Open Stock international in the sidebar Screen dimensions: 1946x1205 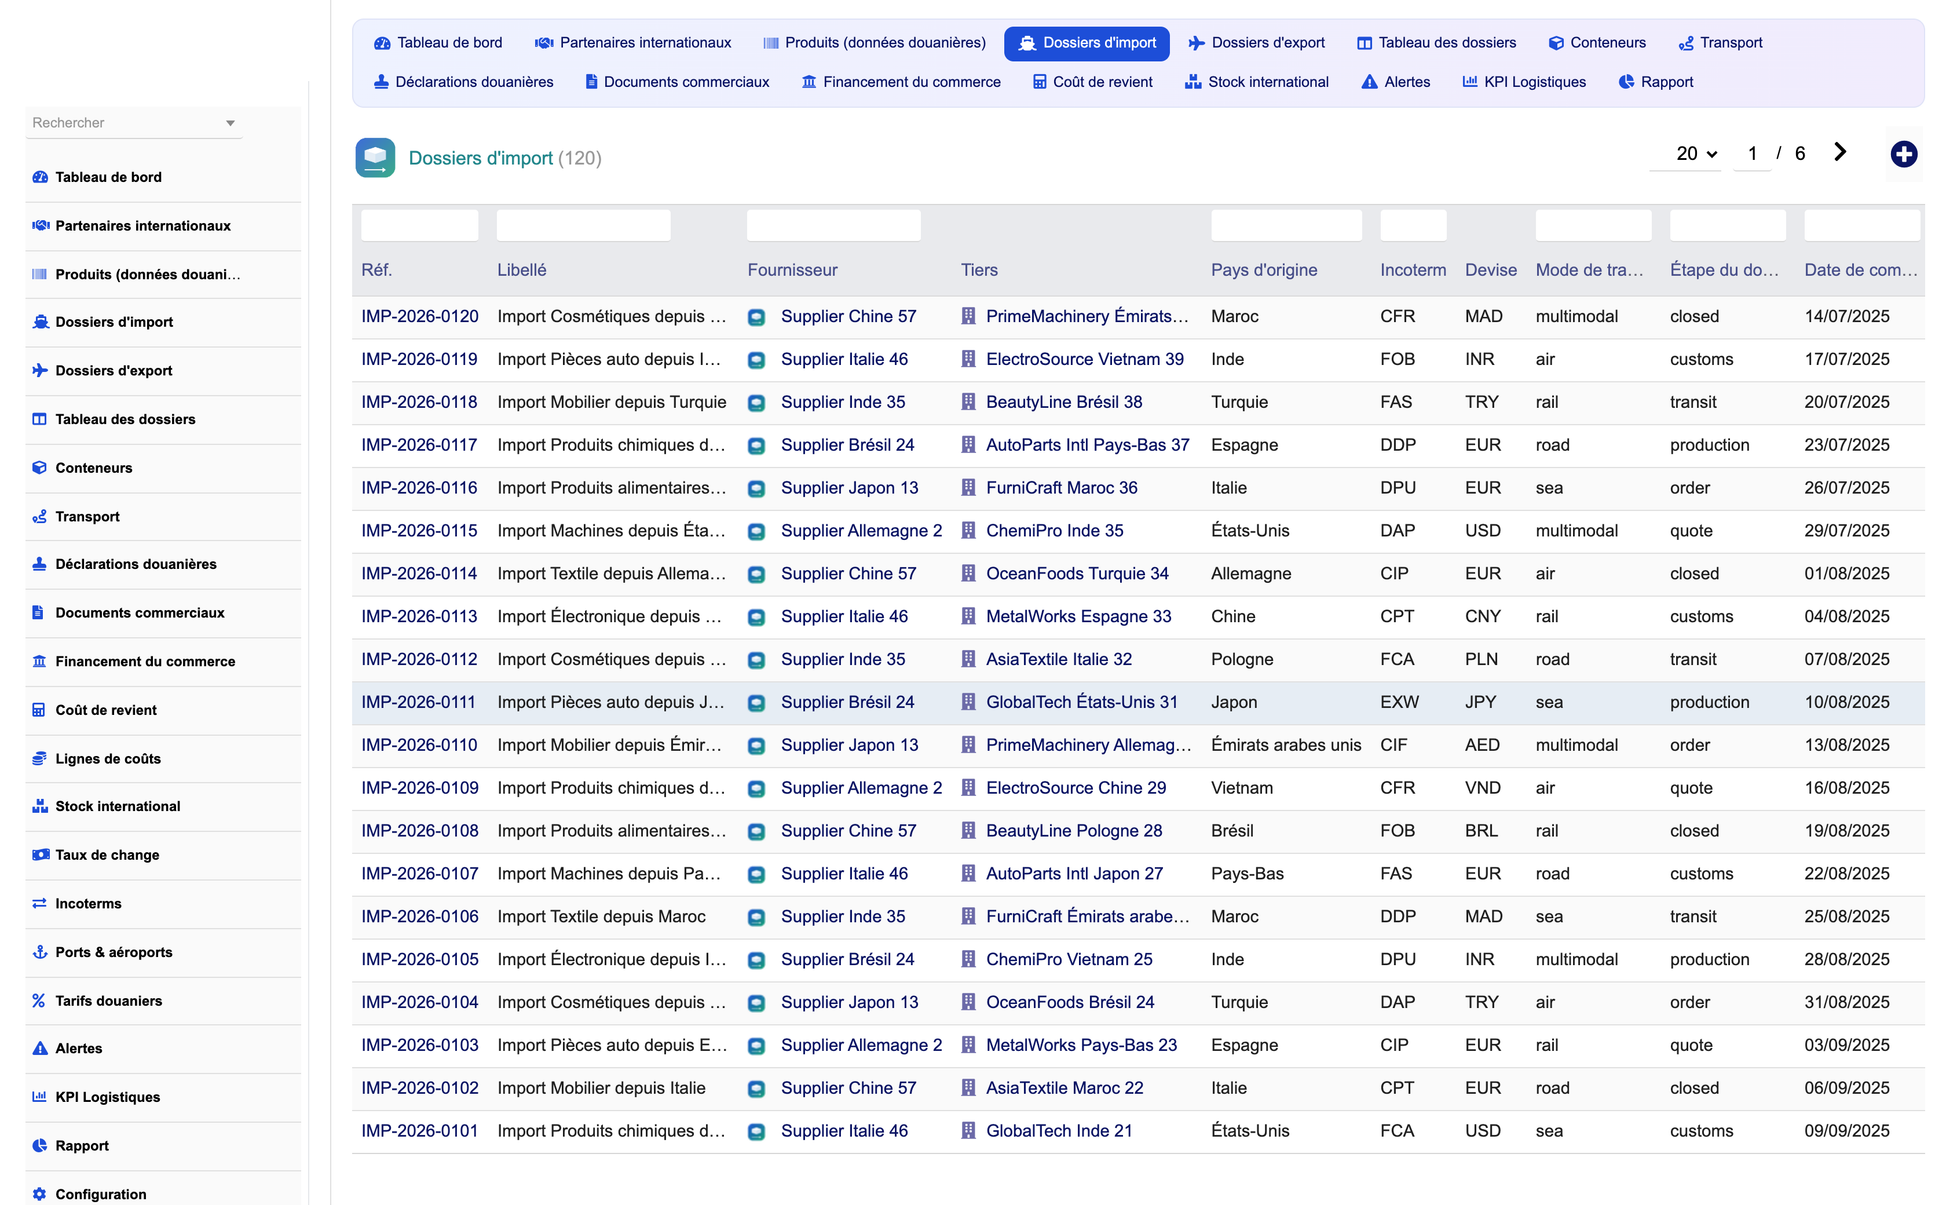118,806
